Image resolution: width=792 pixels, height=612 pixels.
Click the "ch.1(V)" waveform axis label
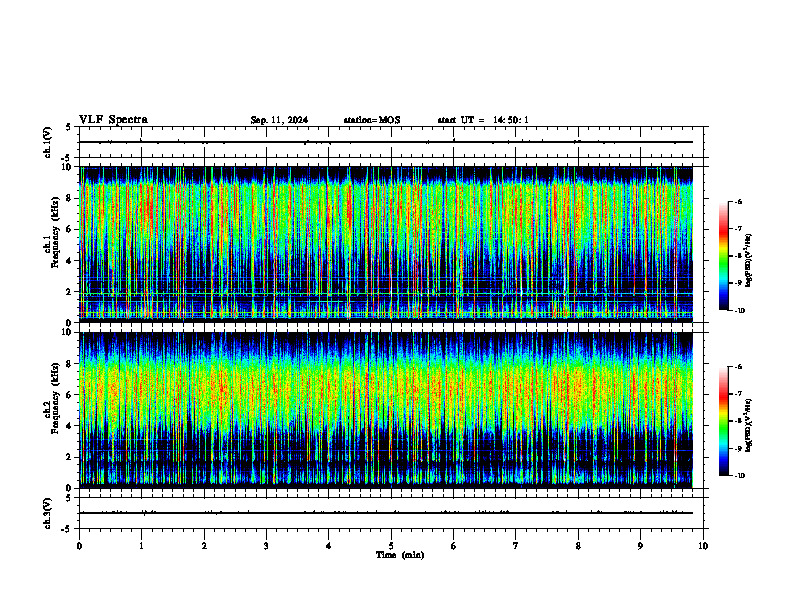pos(48,142)
